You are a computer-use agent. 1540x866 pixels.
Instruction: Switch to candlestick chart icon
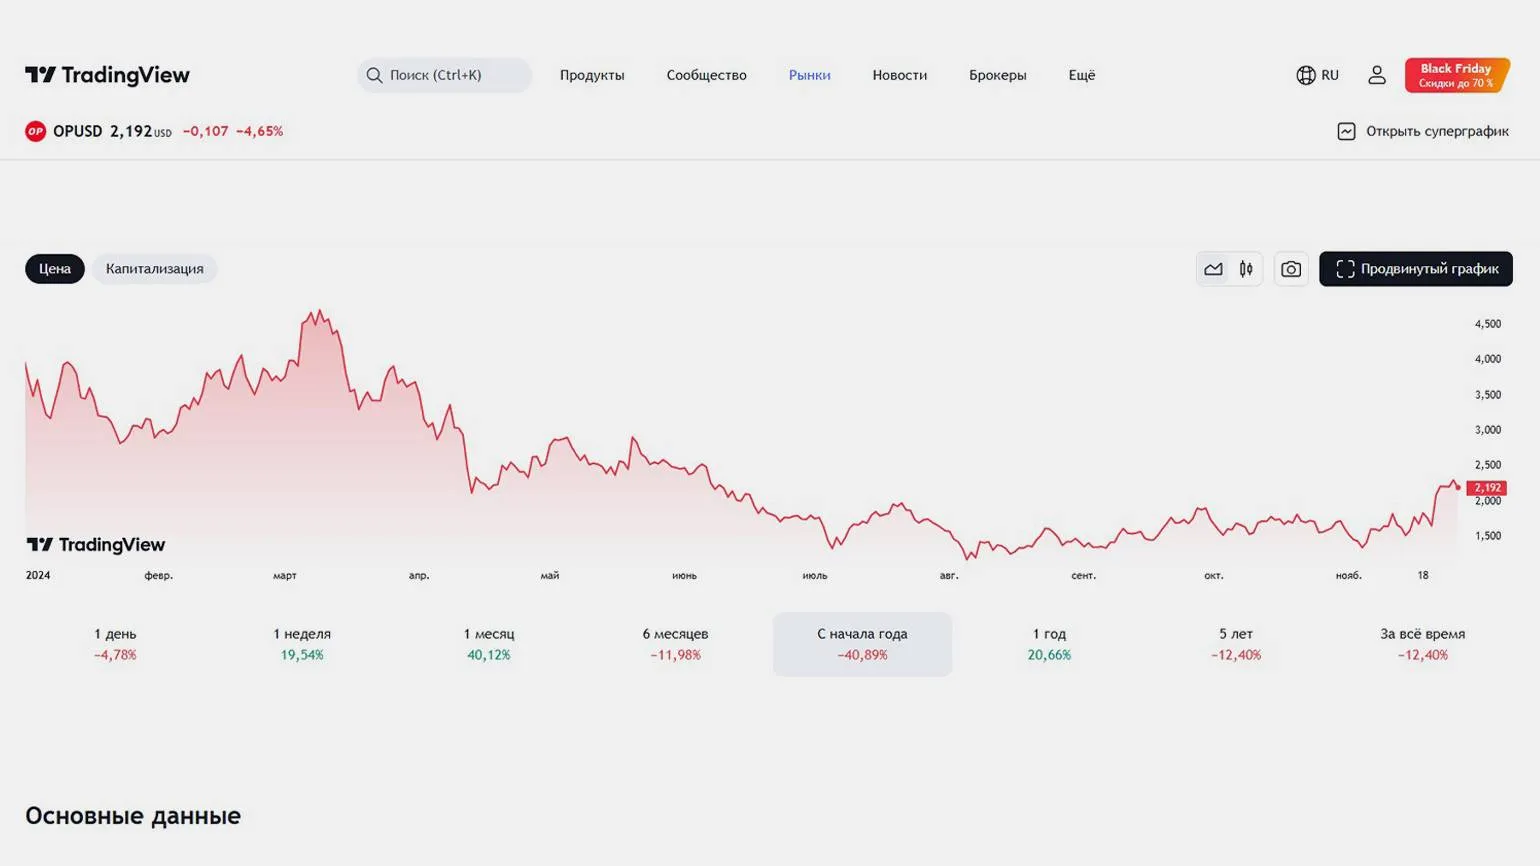tap(1246, 269)
